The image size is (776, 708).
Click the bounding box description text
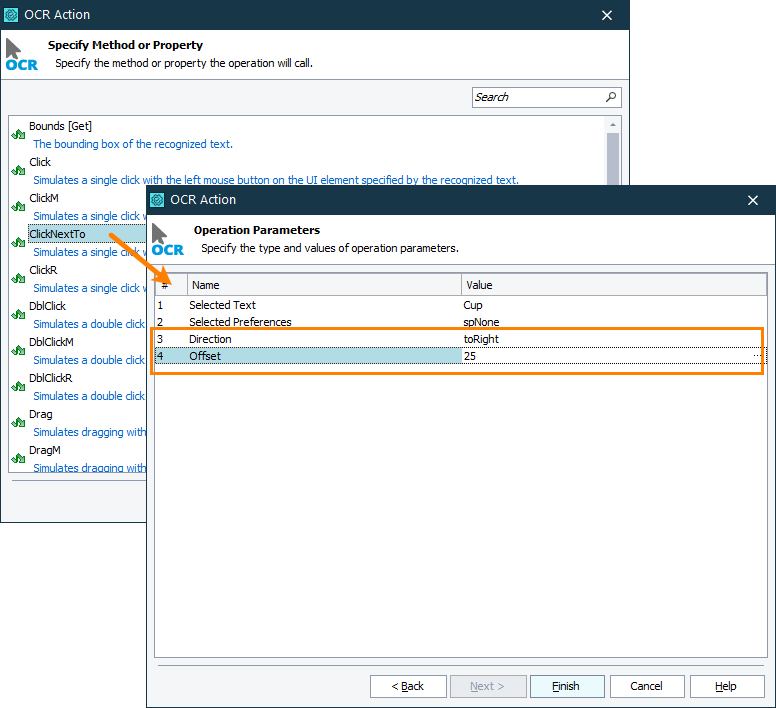tap(133, 144)
